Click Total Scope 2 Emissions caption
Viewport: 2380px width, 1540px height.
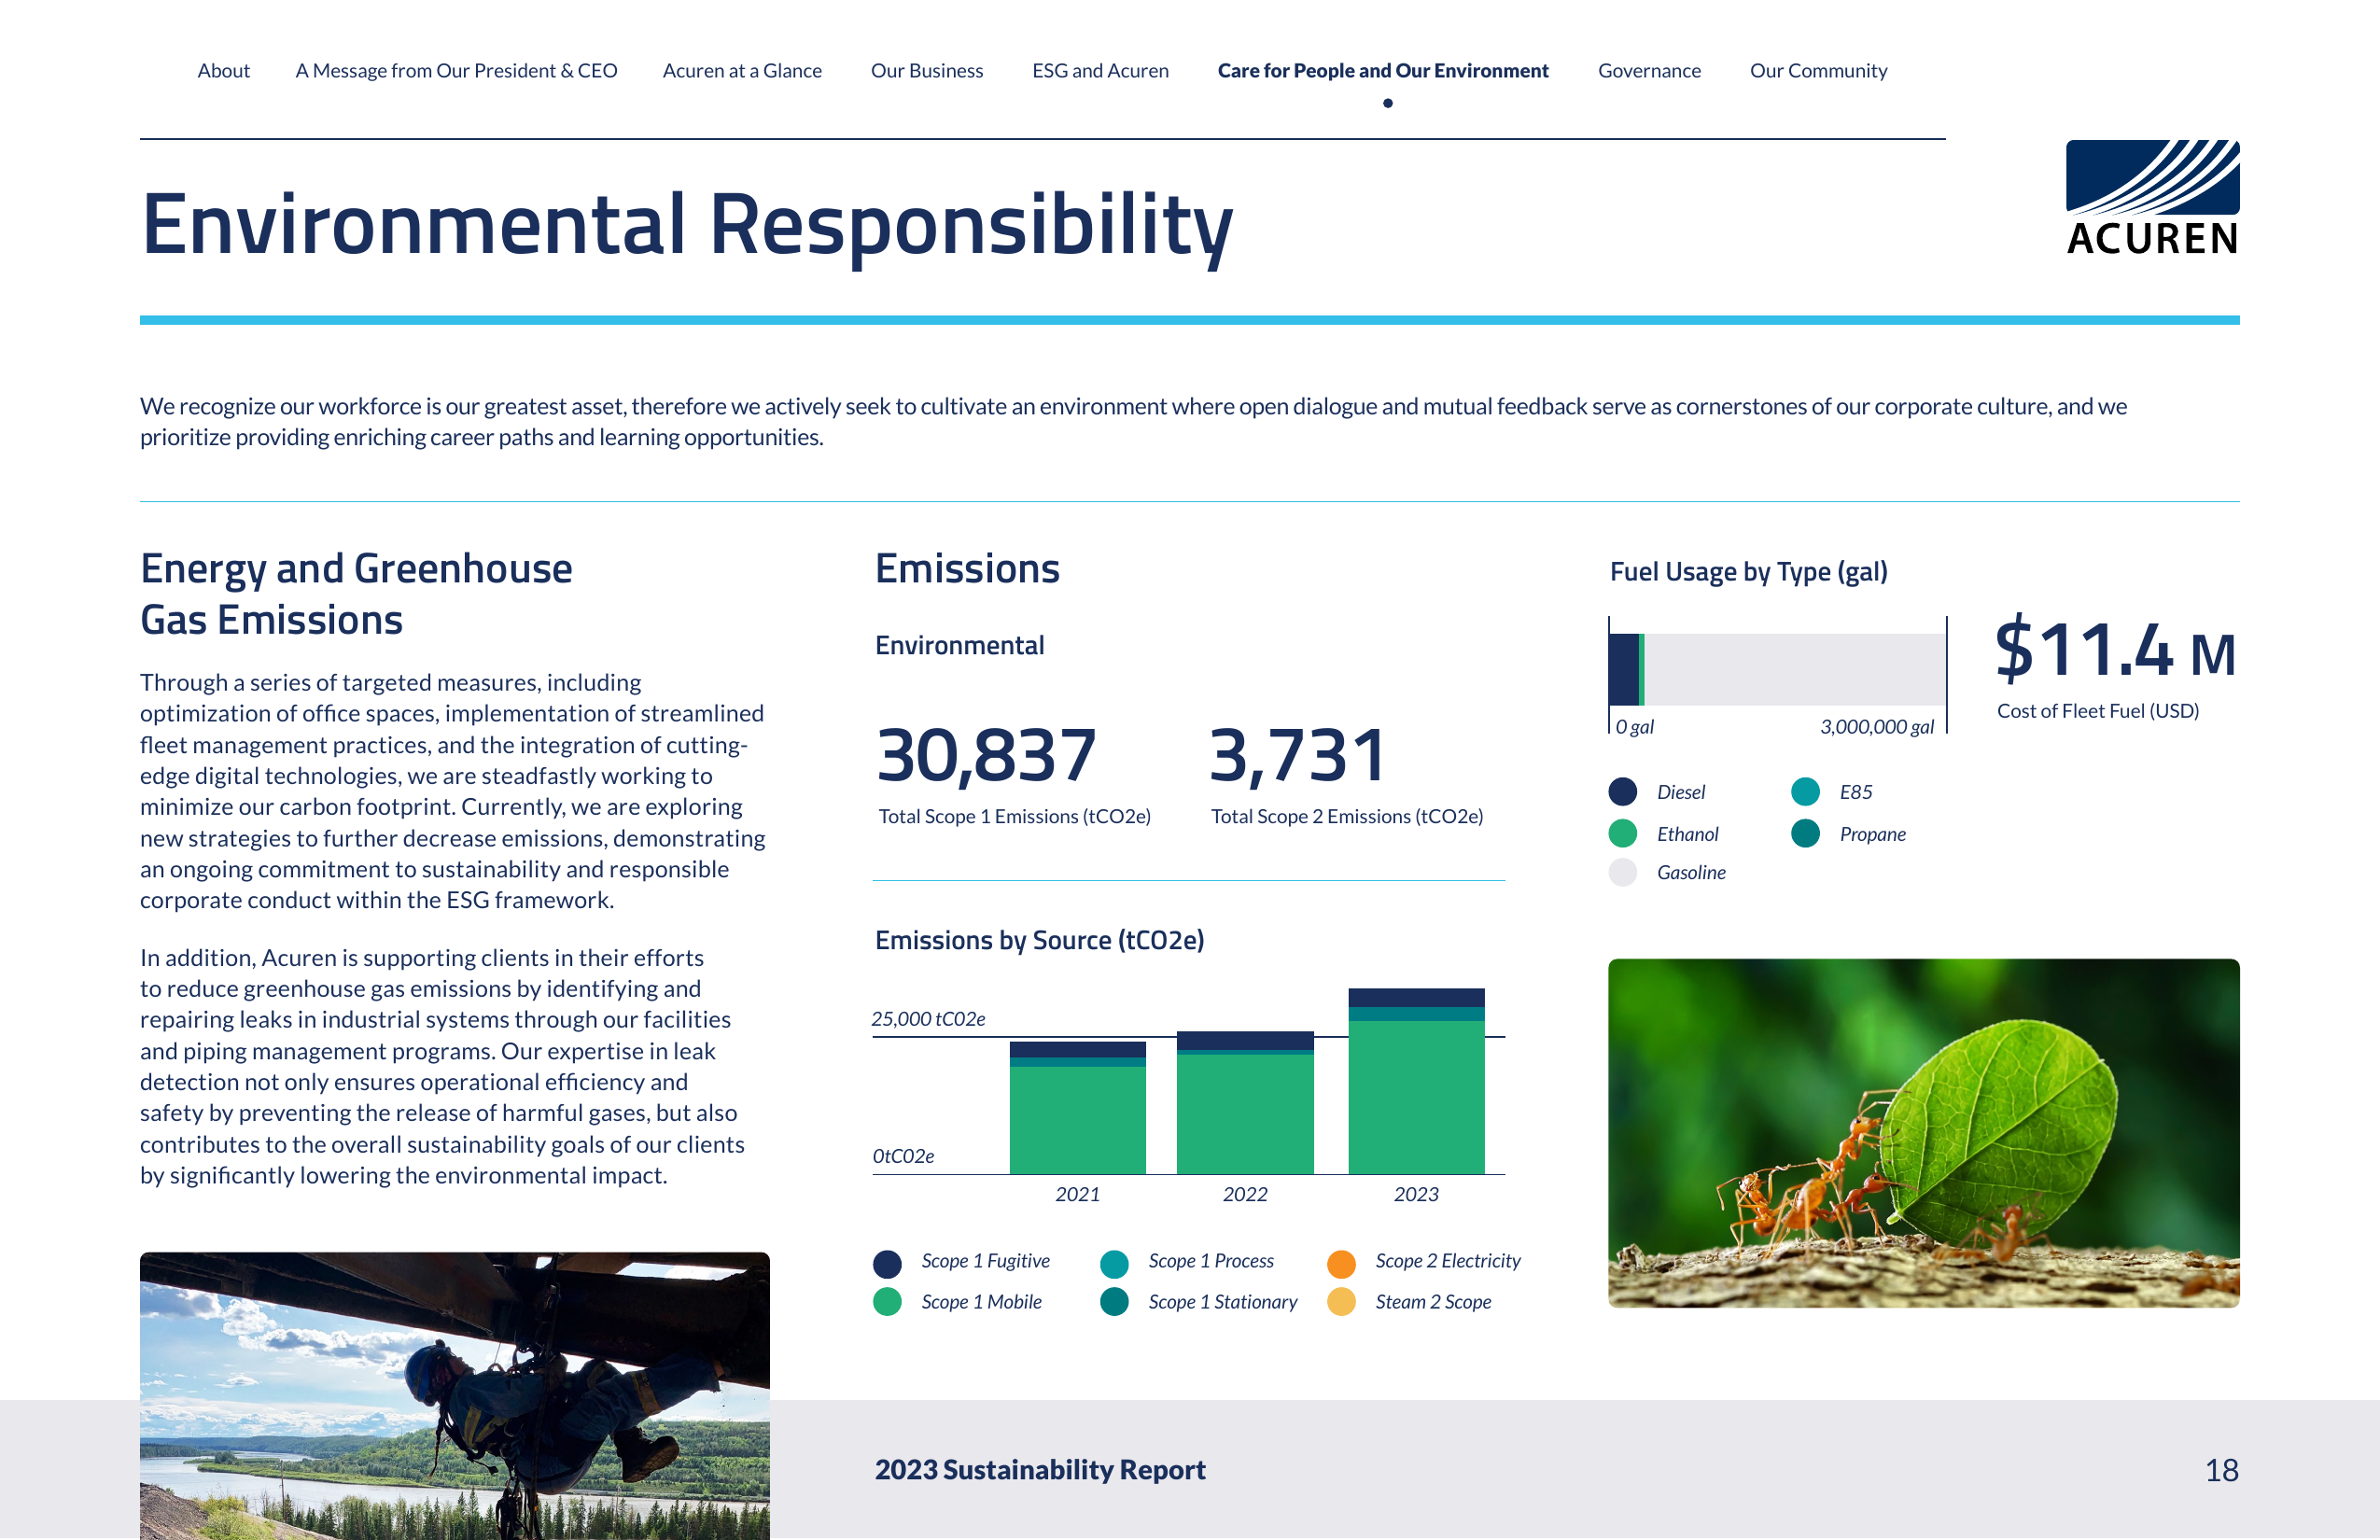point(1347,817)
